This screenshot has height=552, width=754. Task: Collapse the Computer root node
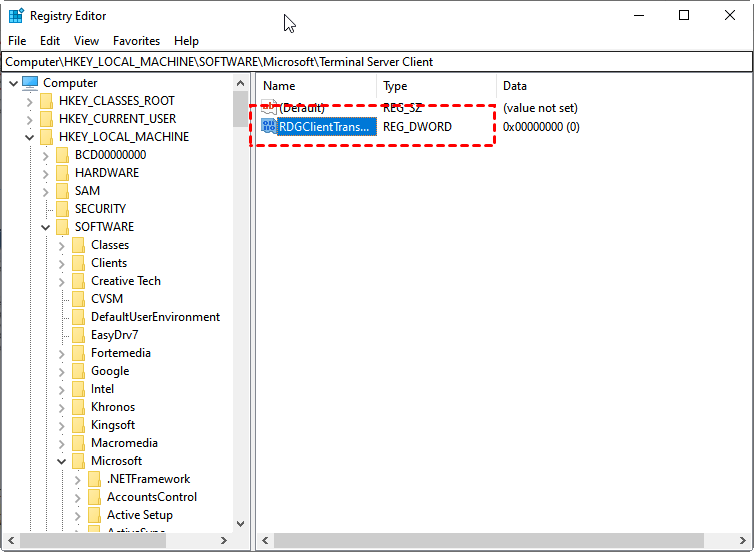[13, 83]
